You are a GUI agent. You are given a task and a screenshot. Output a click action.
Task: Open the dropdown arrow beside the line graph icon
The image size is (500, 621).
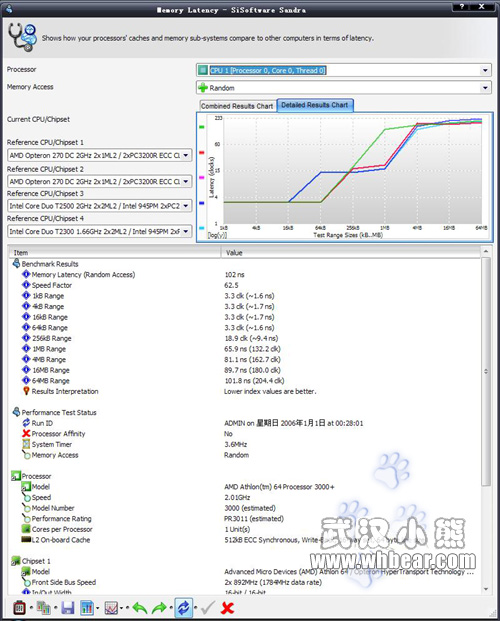click(121, 608)
